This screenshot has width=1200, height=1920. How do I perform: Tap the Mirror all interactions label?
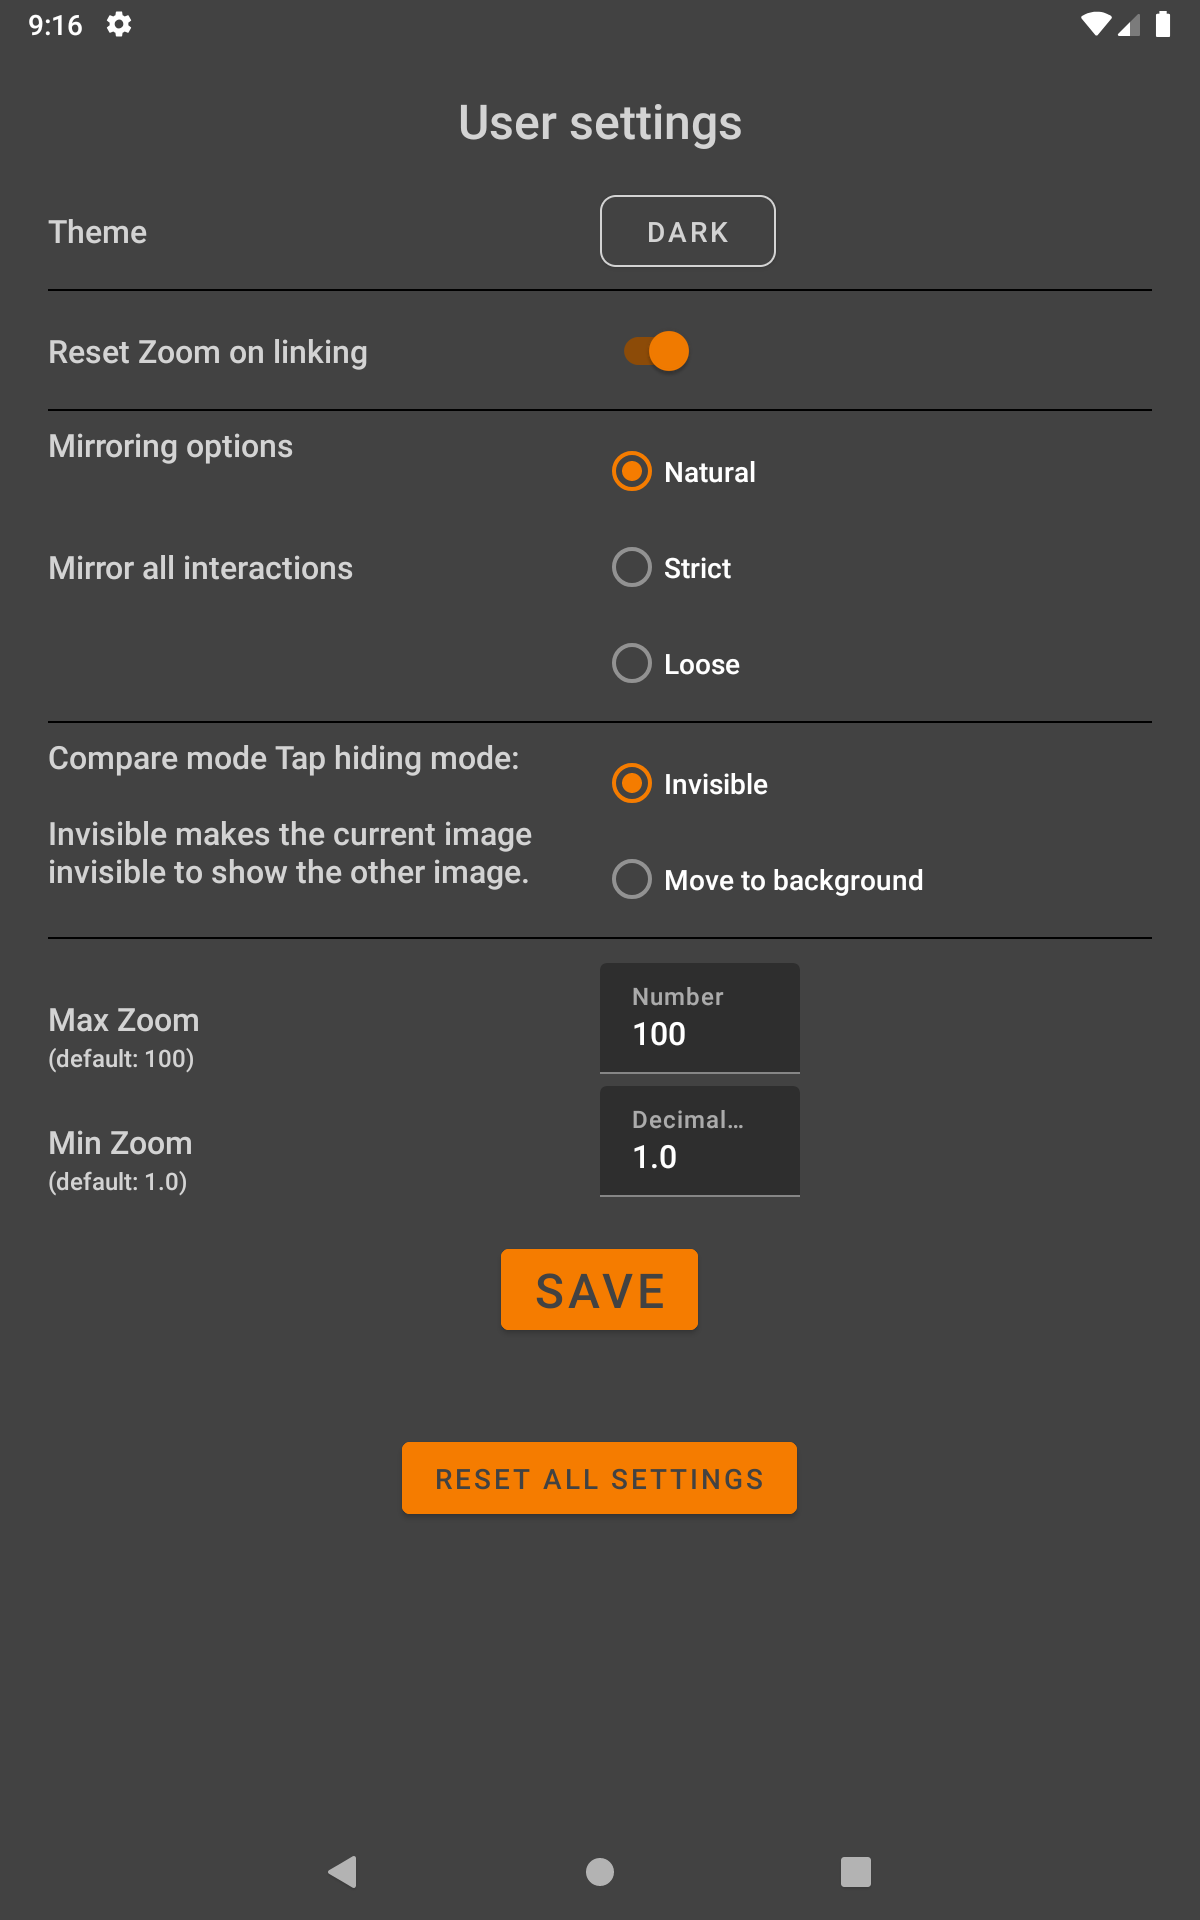tap(201, 568)
